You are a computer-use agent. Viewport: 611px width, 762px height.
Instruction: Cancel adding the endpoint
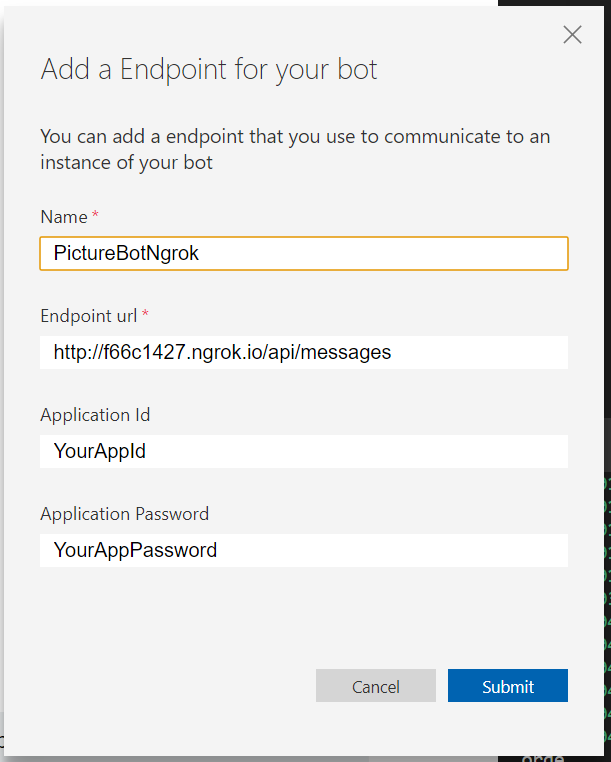click(376, 686)
